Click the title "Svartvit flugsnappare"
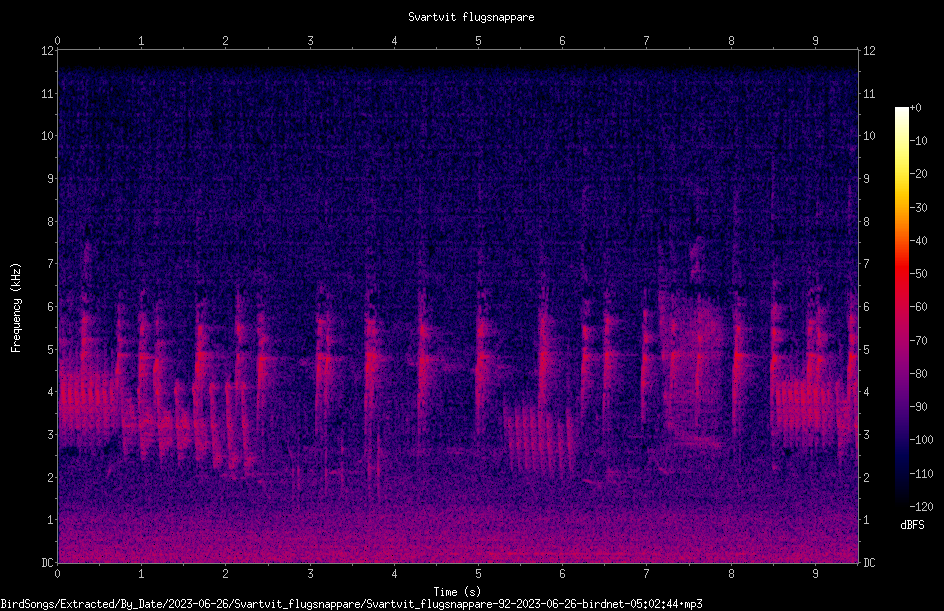Image resolution: width=944 pixels, height=611 pixels. point(471,17)
